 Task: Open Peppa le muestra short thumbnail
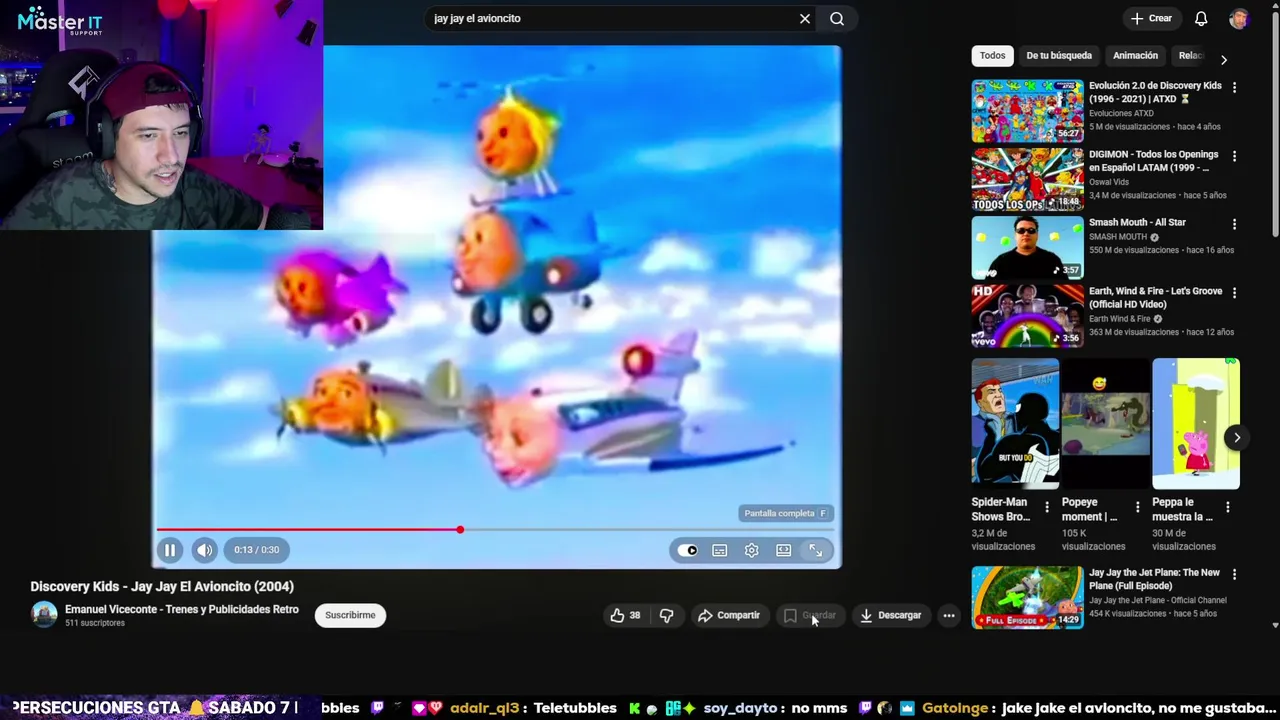click(1195, 423)
